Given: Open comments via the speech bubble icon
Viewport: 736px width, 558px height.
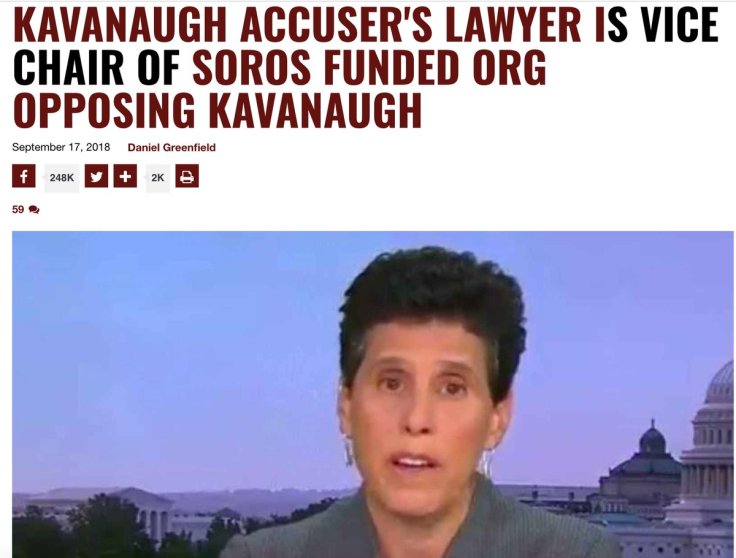Looking at the screenshot, I should (34, 209).
